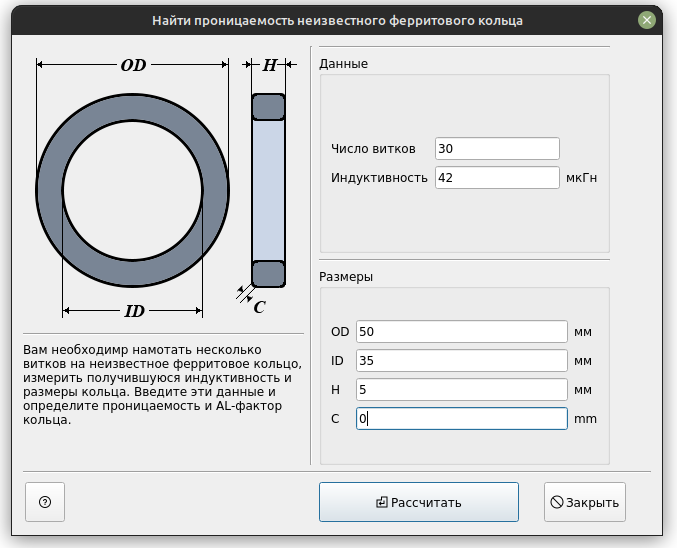Click the H label above the cross-section

point(269,65)
